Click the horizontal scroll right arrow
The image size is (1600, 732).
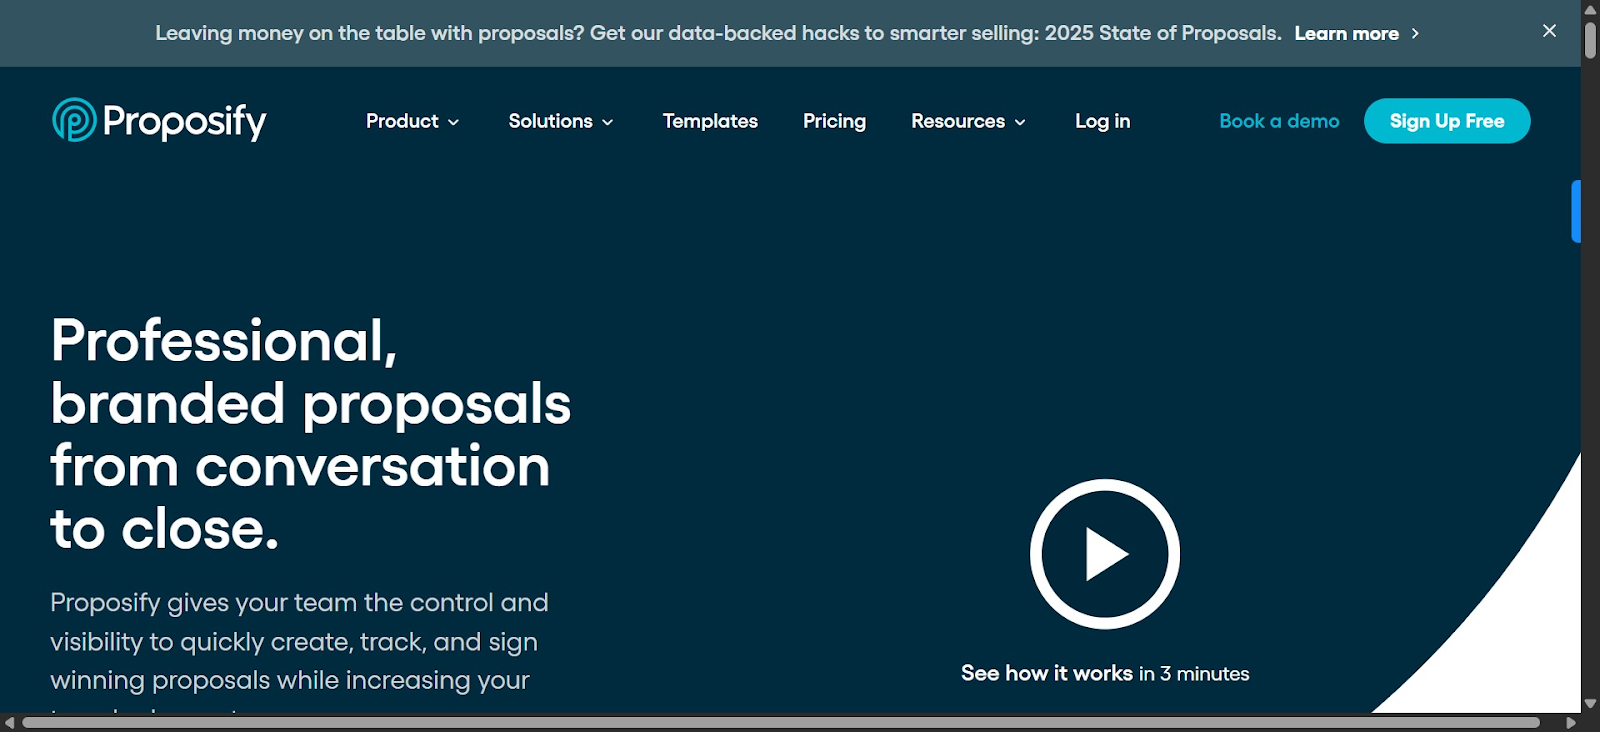(1571, 722)
